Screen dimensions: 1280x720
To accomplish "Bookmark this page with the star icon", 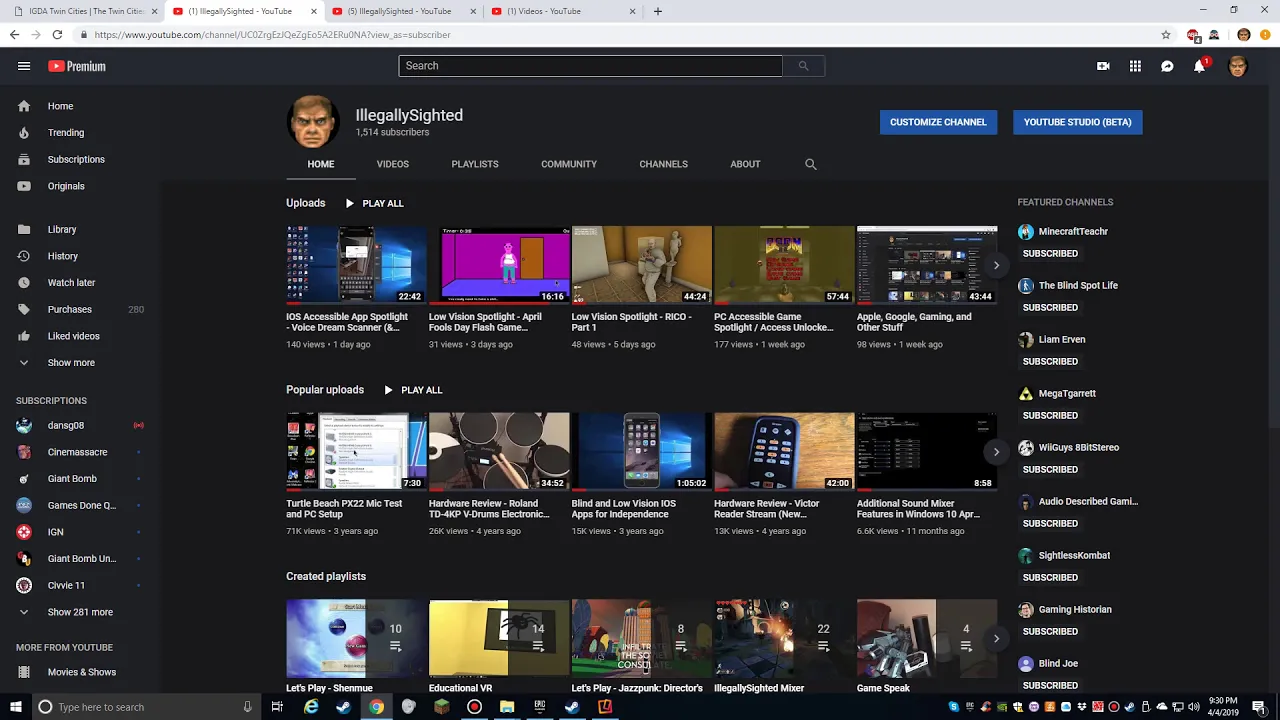I will pyautogui.click(x=1166, y=35).
